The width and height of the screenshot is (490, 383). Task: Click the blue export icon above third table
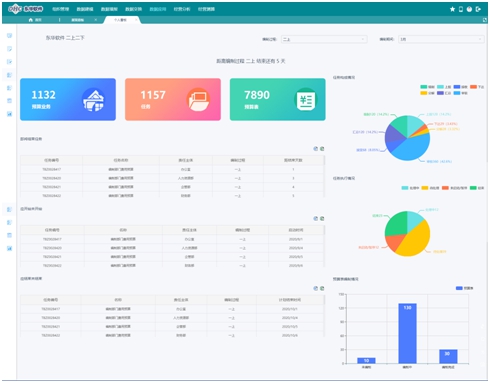pos(316,288)
